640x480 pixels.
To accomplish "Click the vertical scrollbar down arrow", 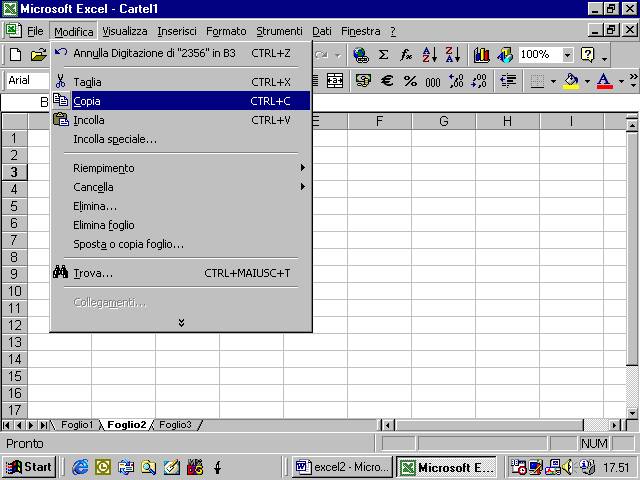I will click(632, 413).
